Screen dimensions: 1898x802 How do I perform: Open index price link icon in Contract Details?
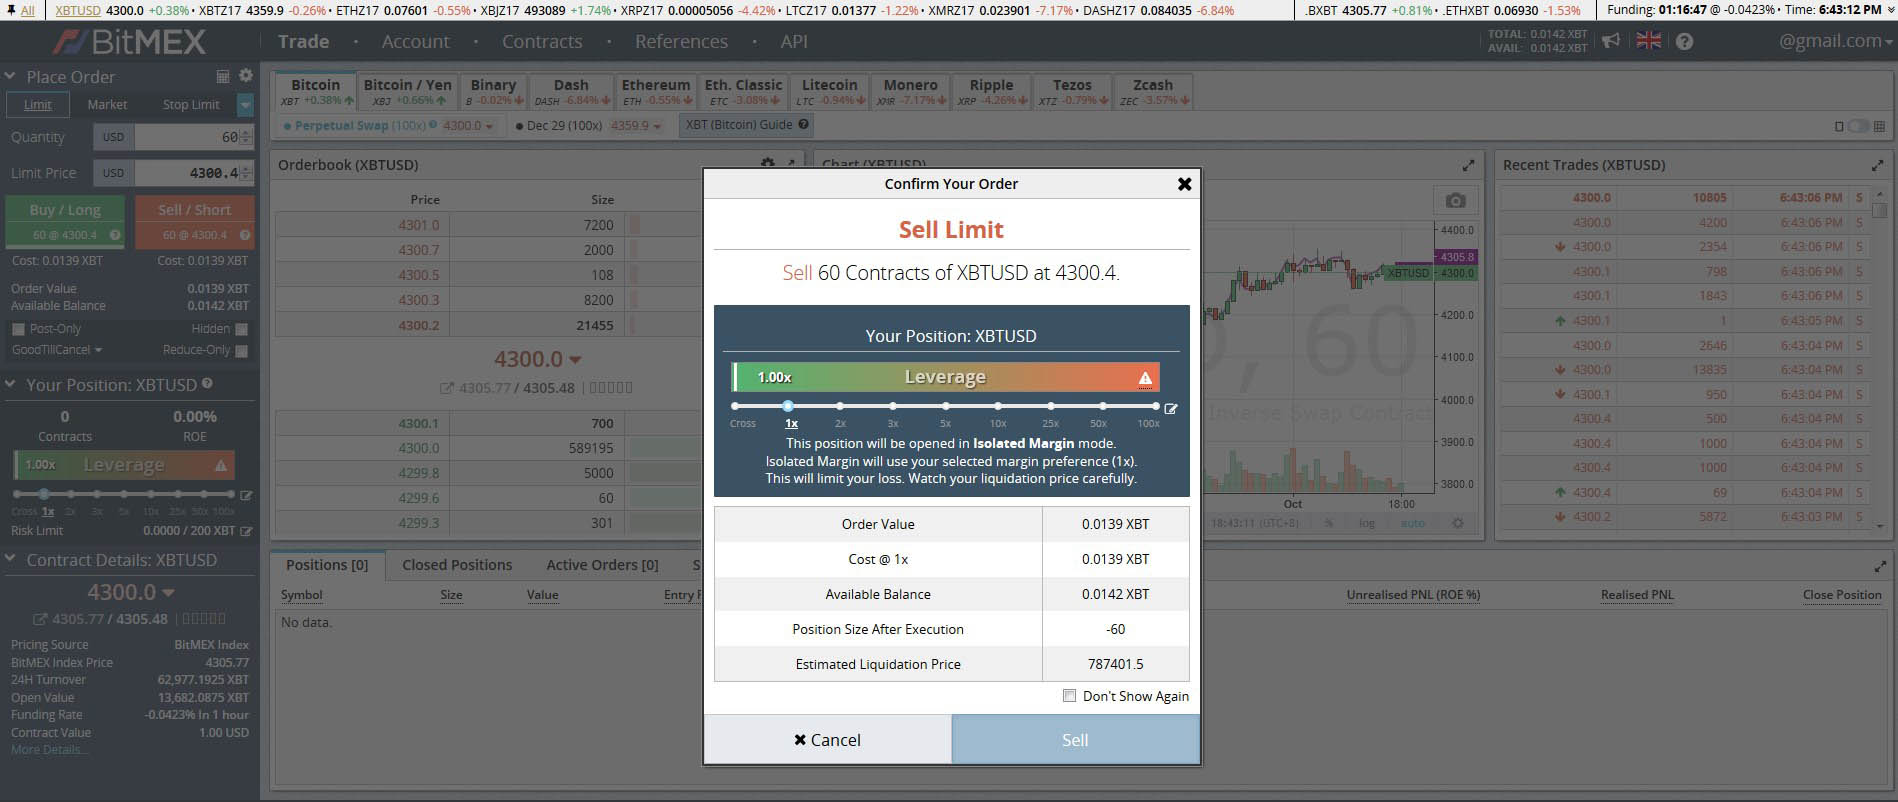coord(40,619)
